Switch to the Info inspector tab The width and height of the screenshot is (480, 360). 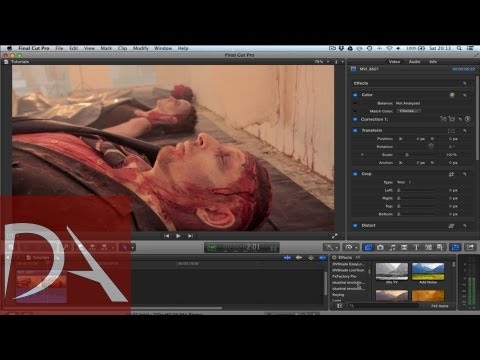[433, 62]
